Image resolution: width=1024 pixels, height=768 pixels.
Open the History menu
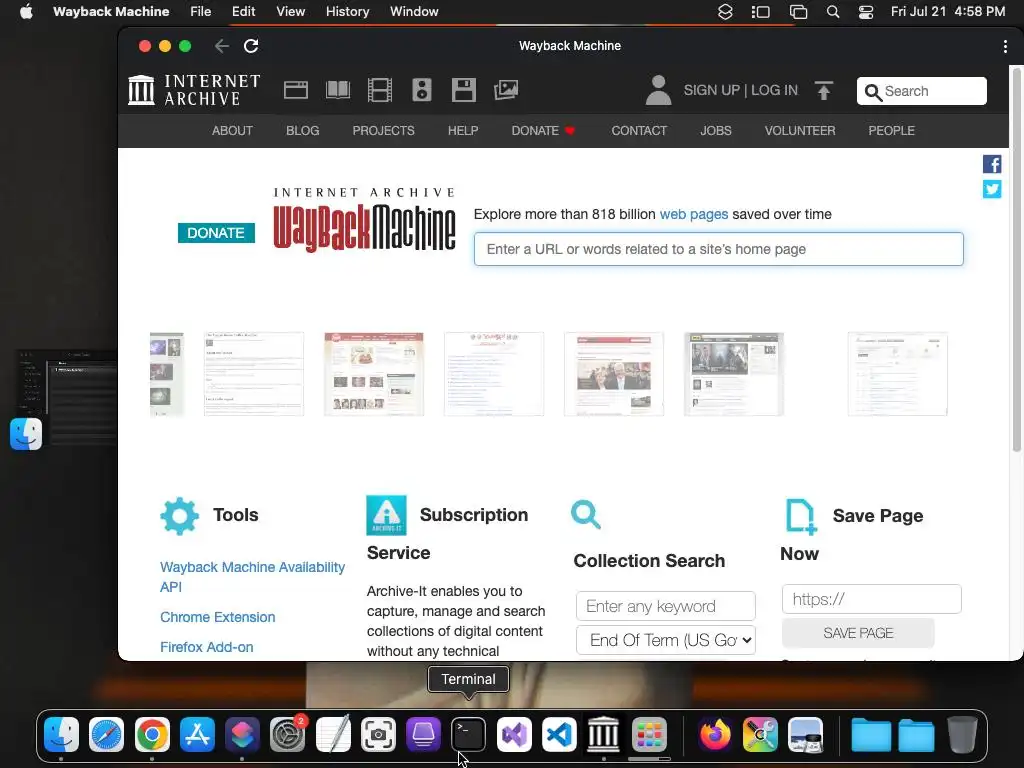347,12
